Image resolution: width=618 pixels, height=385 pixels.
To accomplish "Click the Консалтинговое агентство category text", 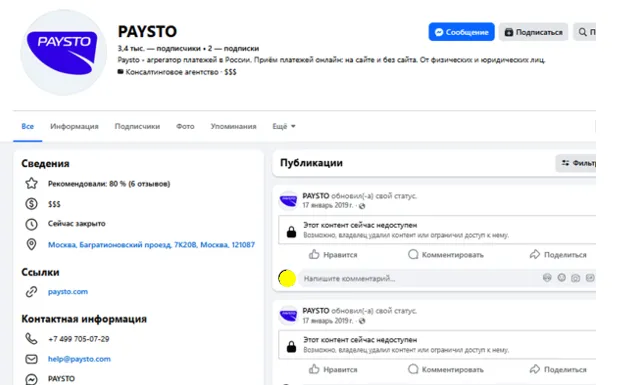I will (172, 72).
